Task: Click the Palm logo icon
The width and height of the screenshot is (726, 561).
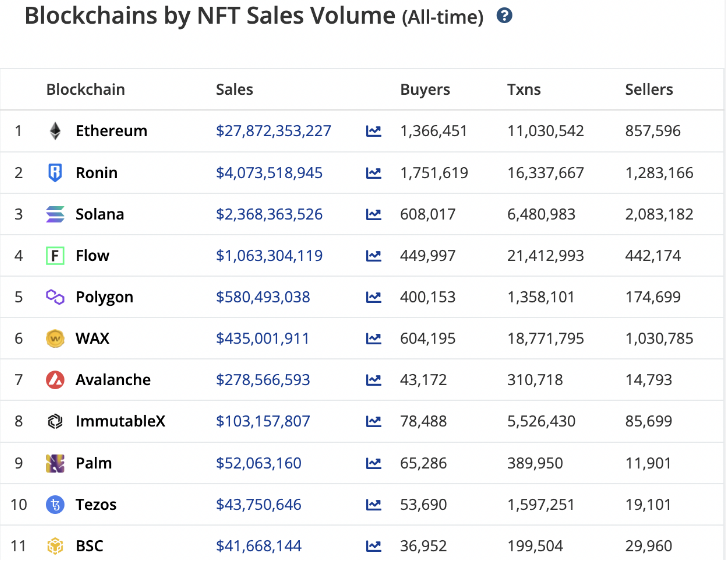Action: point(55,463)
